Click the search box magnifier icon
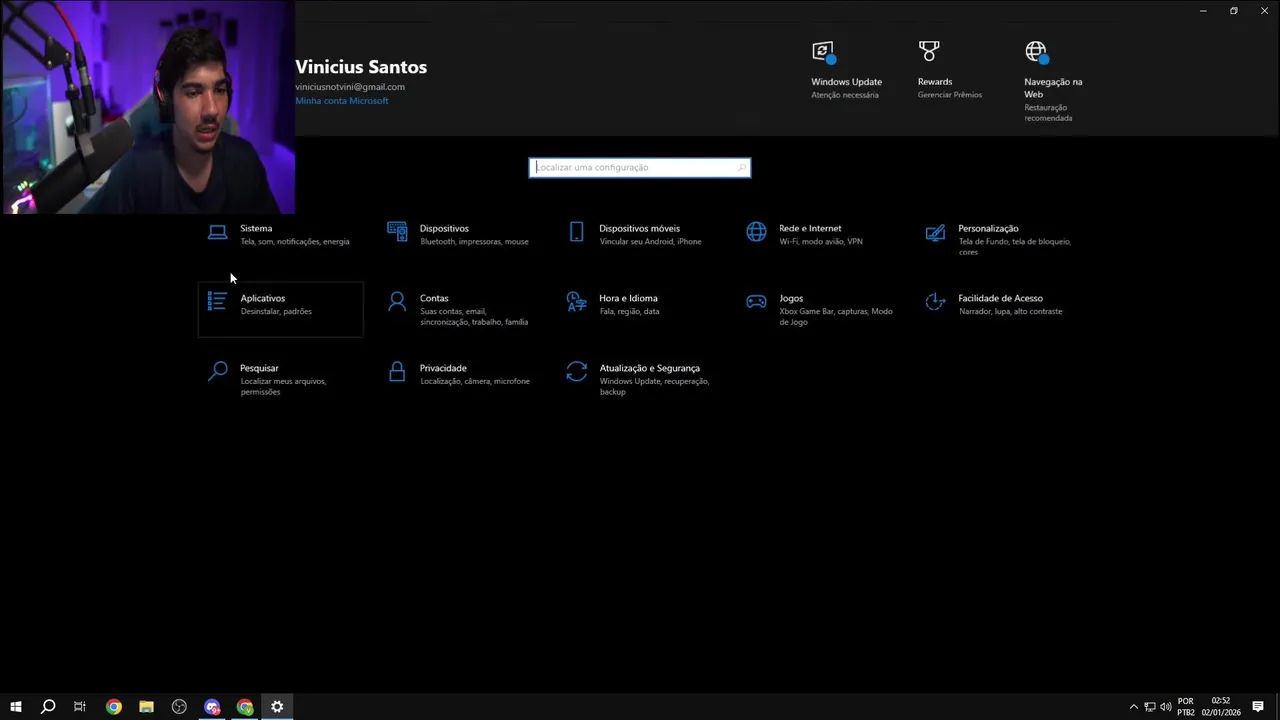1280x720 pixels. coord(741,167)
